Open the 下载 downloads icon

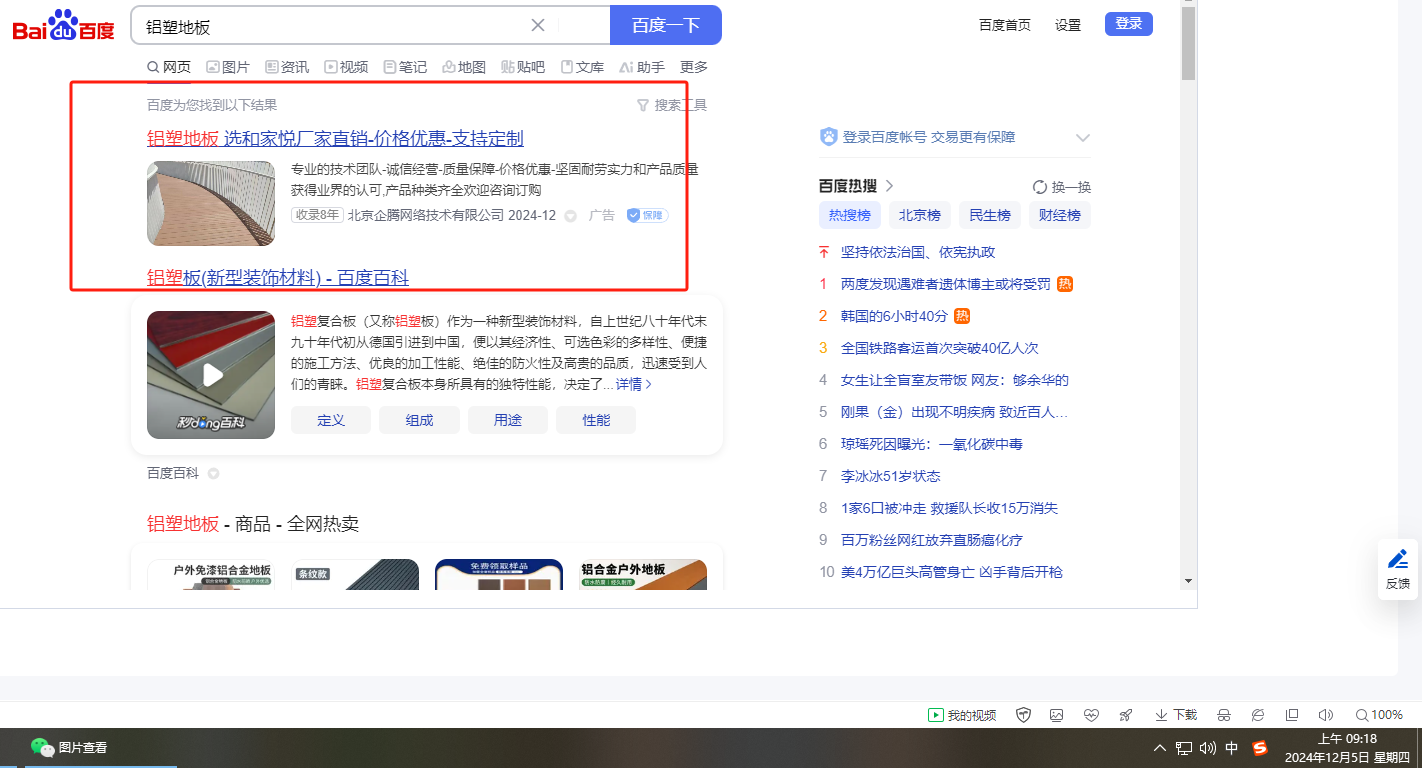coord(1175,715)
